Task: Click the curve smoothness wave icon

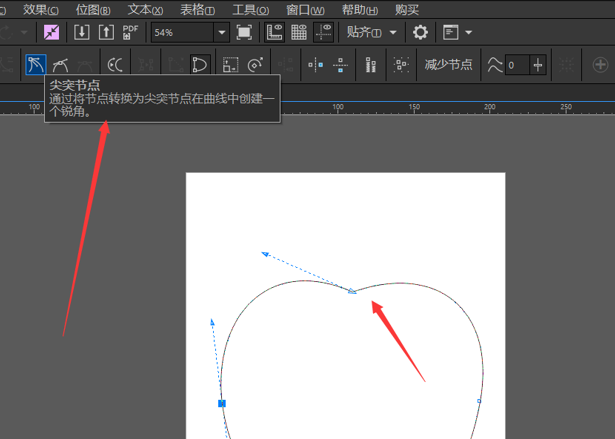Action: point(495,65)
